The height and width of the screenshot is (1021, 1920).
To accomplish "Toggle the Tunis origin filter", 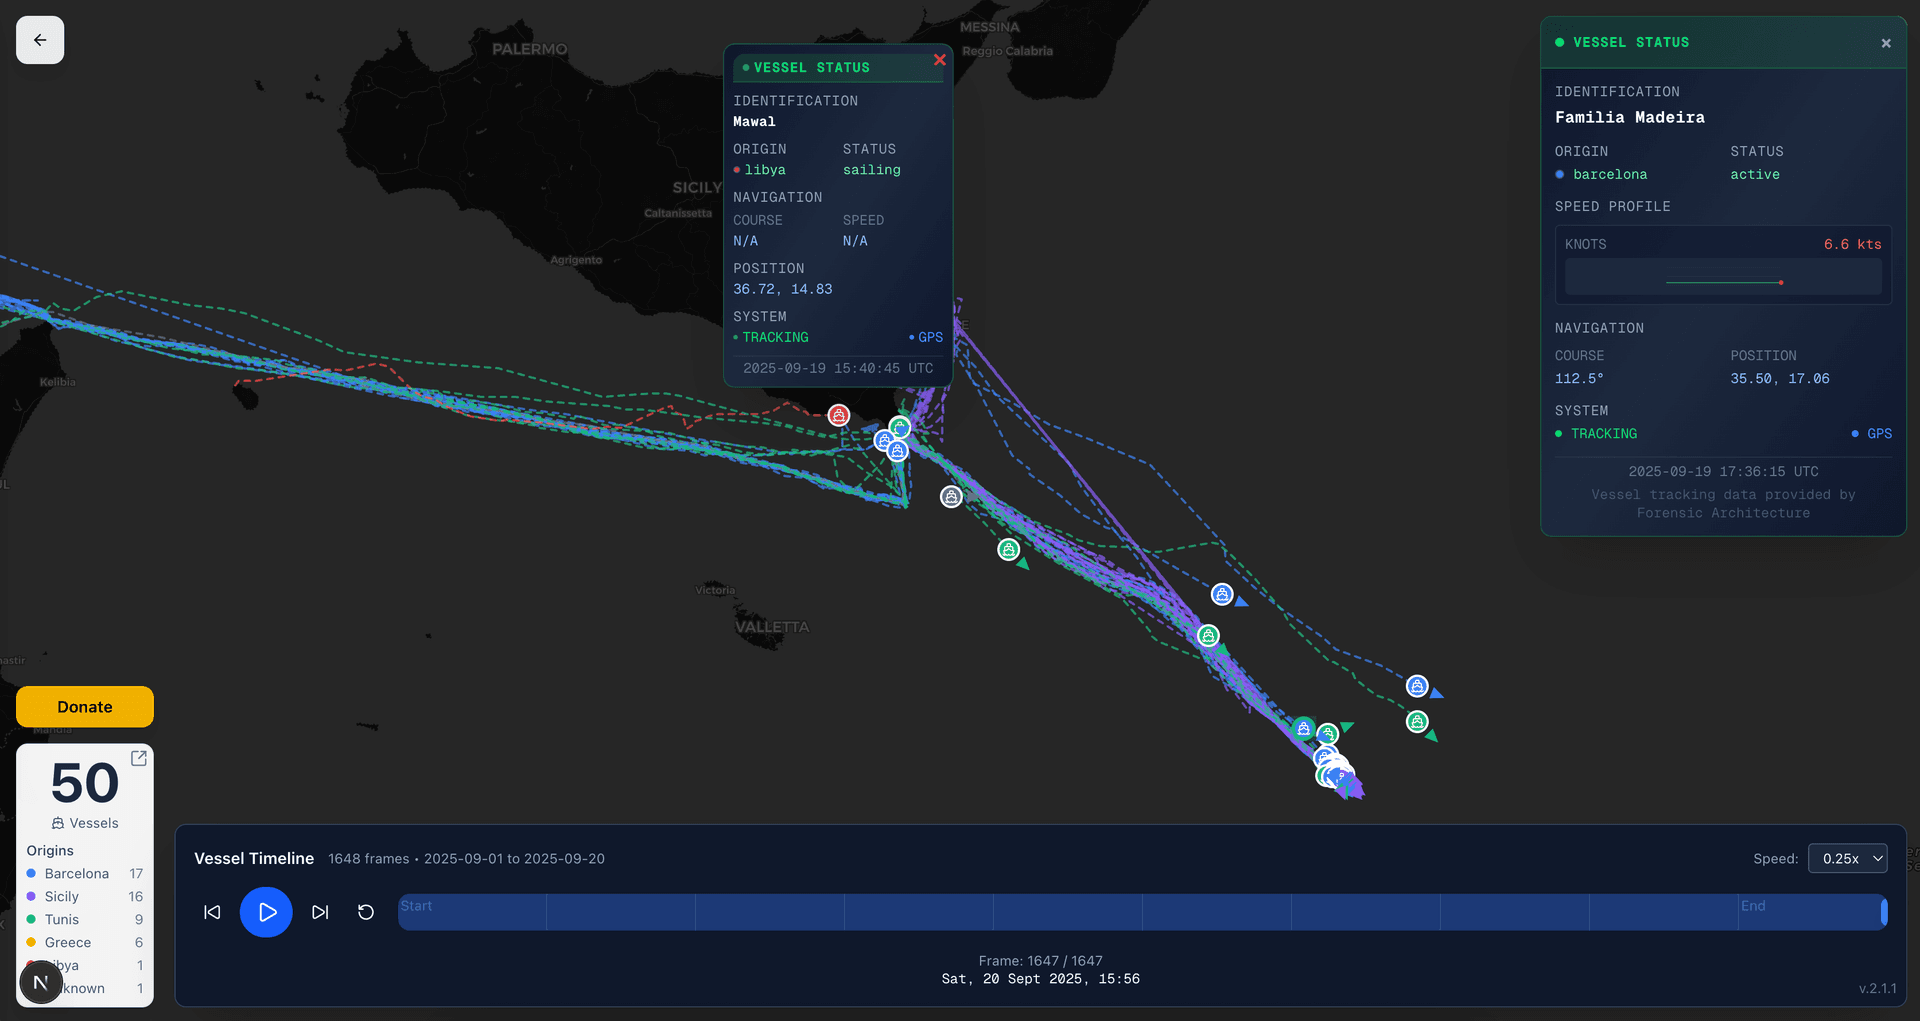I will point(60,919).
